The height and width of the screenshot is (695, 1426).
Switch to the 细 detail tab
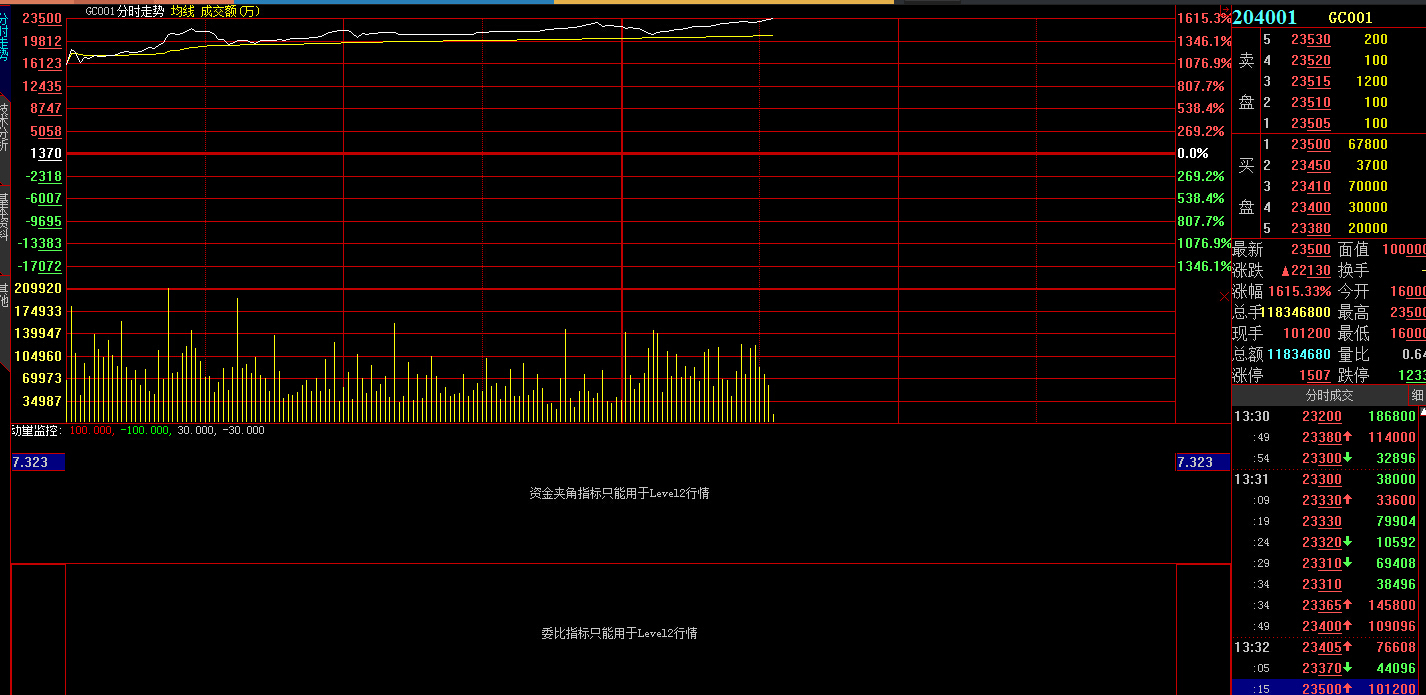pos(1417,395)
